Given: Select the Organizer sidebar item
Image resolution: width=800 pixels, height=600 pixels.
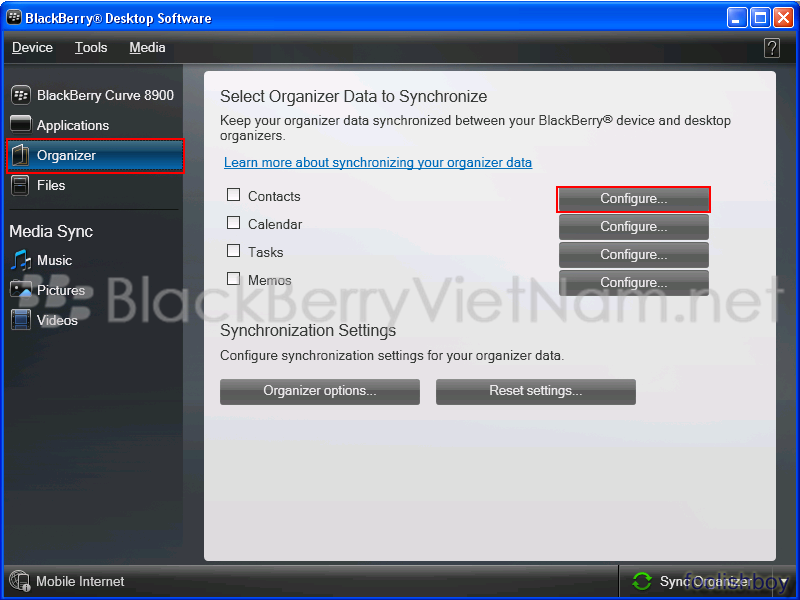Looking at the screenshot, I should pyautogui.click(x=95, y=156).
